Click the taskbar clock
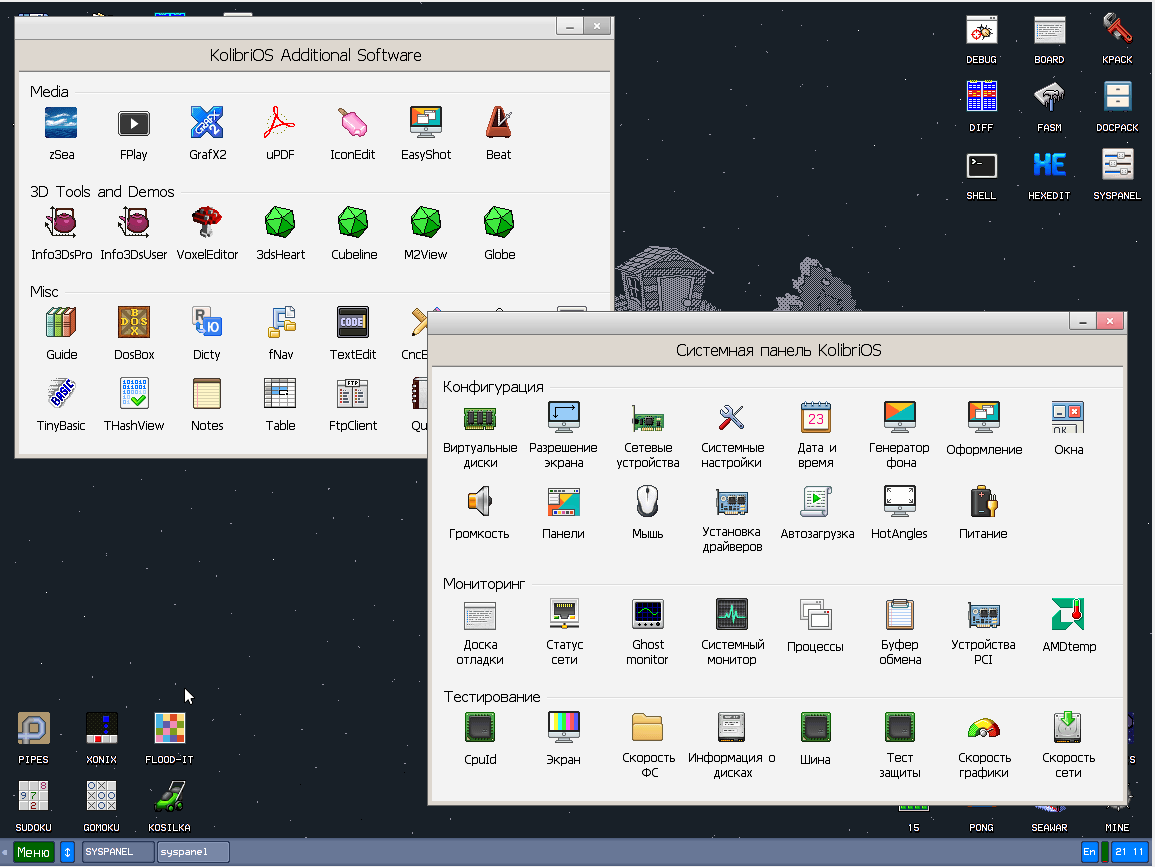1155x867 pixels. pyautogui.click(x=1129, y=852)
